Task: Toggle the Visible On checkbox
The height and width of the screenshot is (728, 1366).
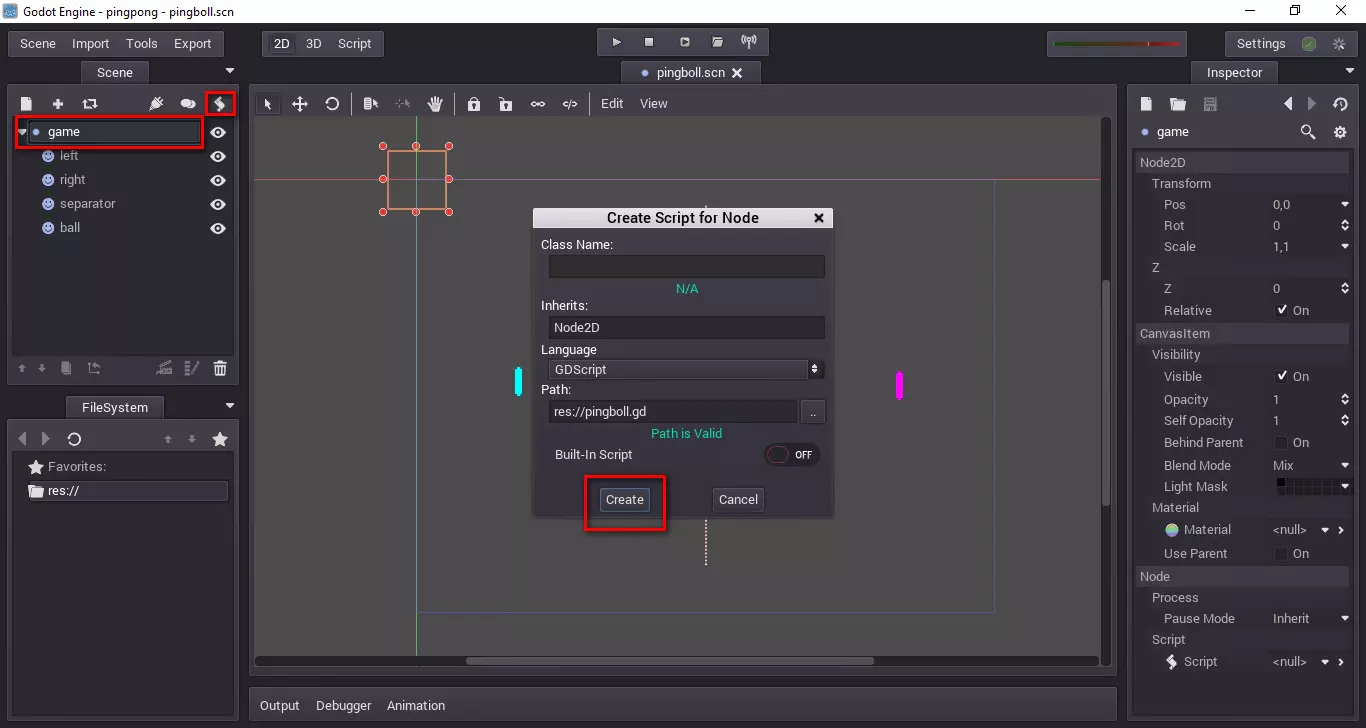Action: coord(1282,377)
